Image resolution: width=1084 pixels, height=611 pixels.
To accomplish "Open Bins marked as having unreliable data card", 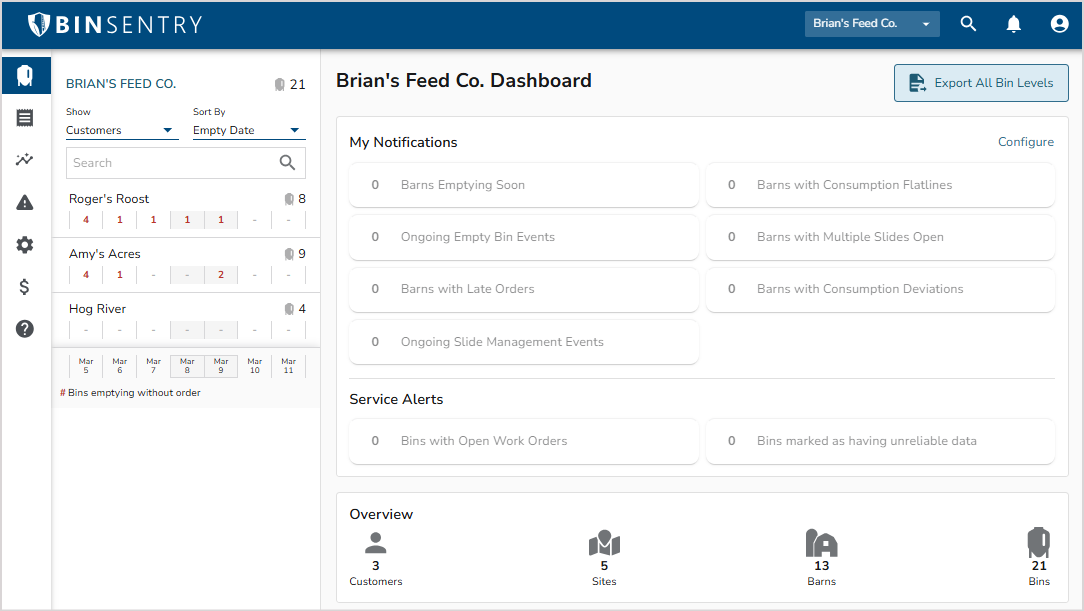I will (x=880, y=441).
